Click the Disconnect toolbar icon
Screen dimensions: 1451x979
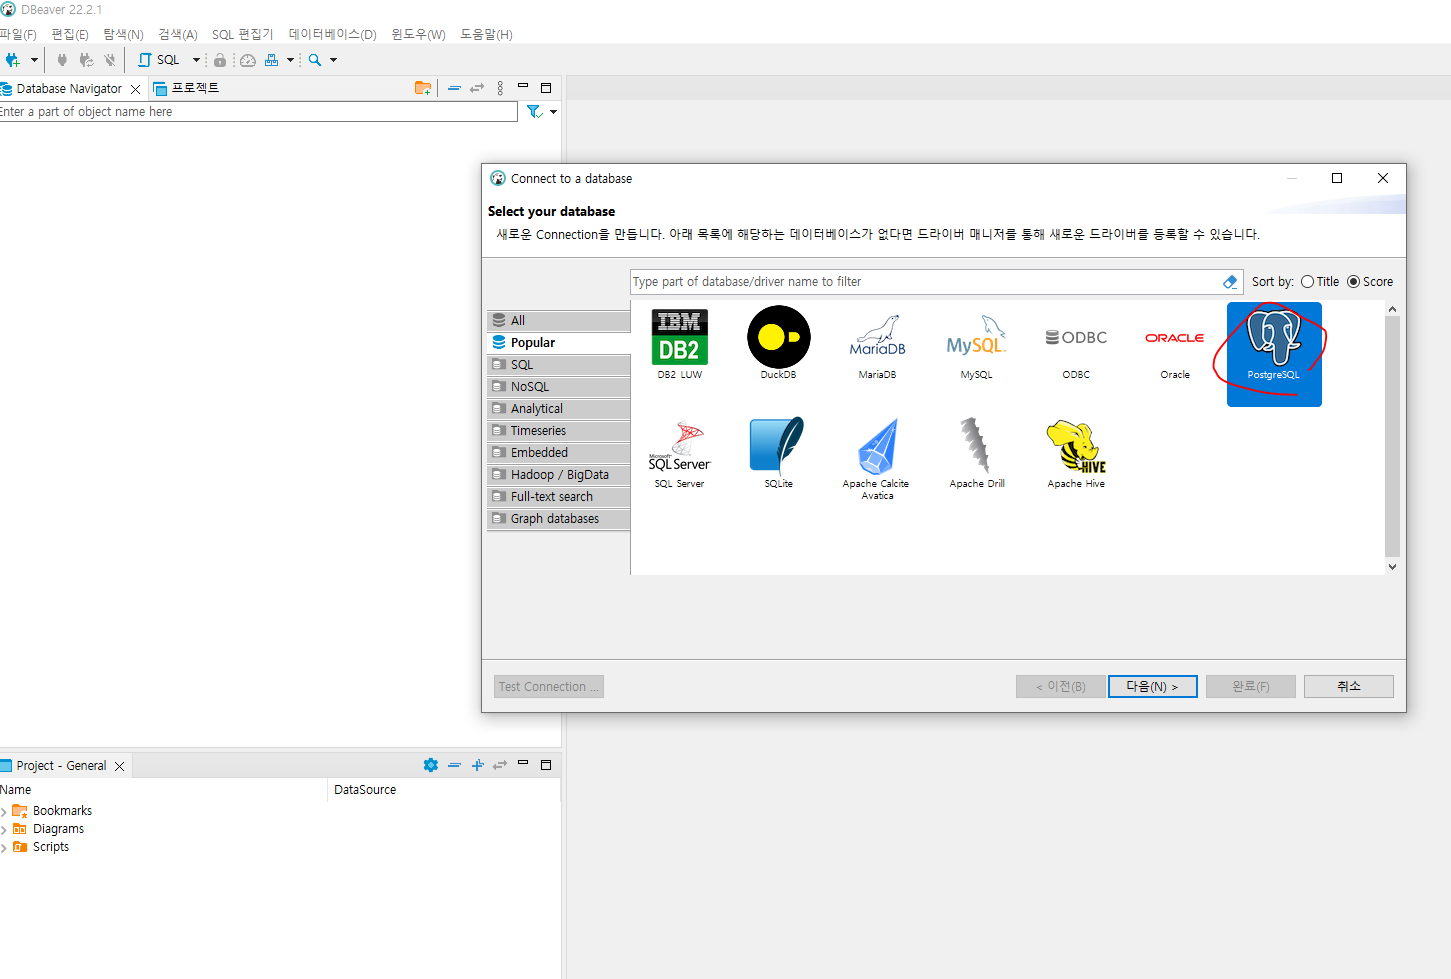[110, 60]
